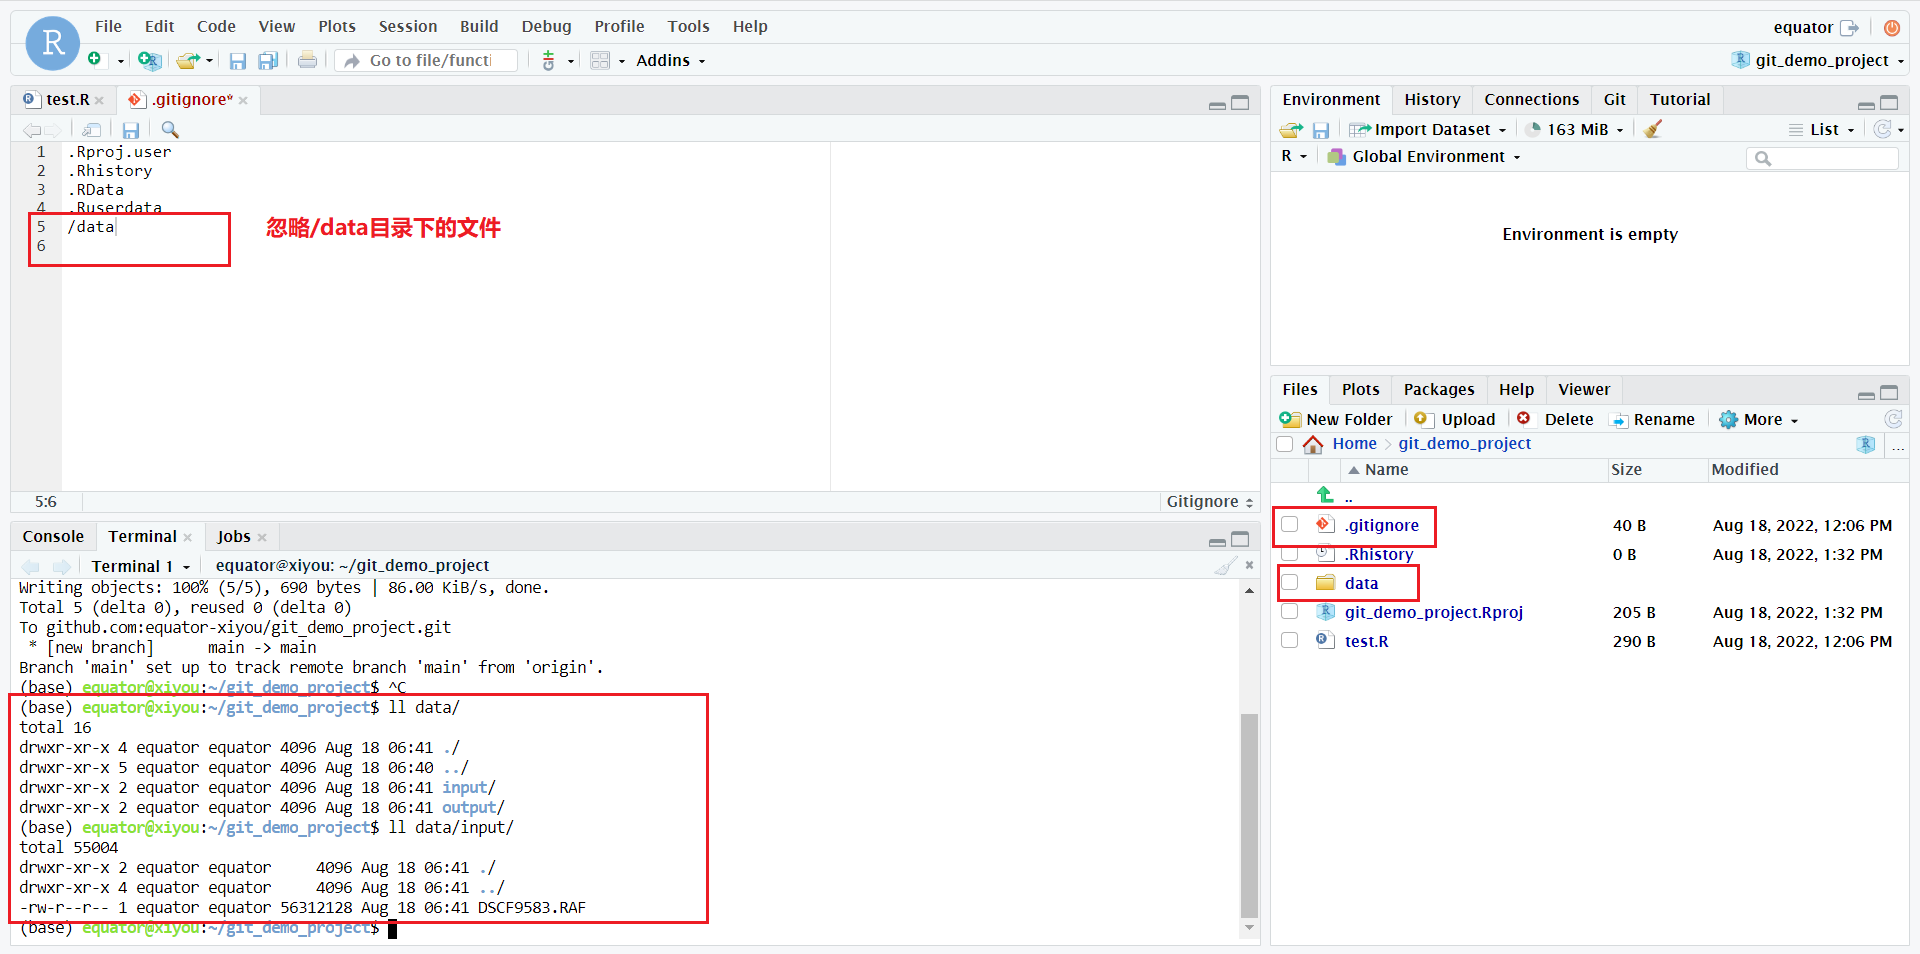This screenshot has height=954, width=1920.
Task: Switch to the Packages tab
Action: (1438, 390)
